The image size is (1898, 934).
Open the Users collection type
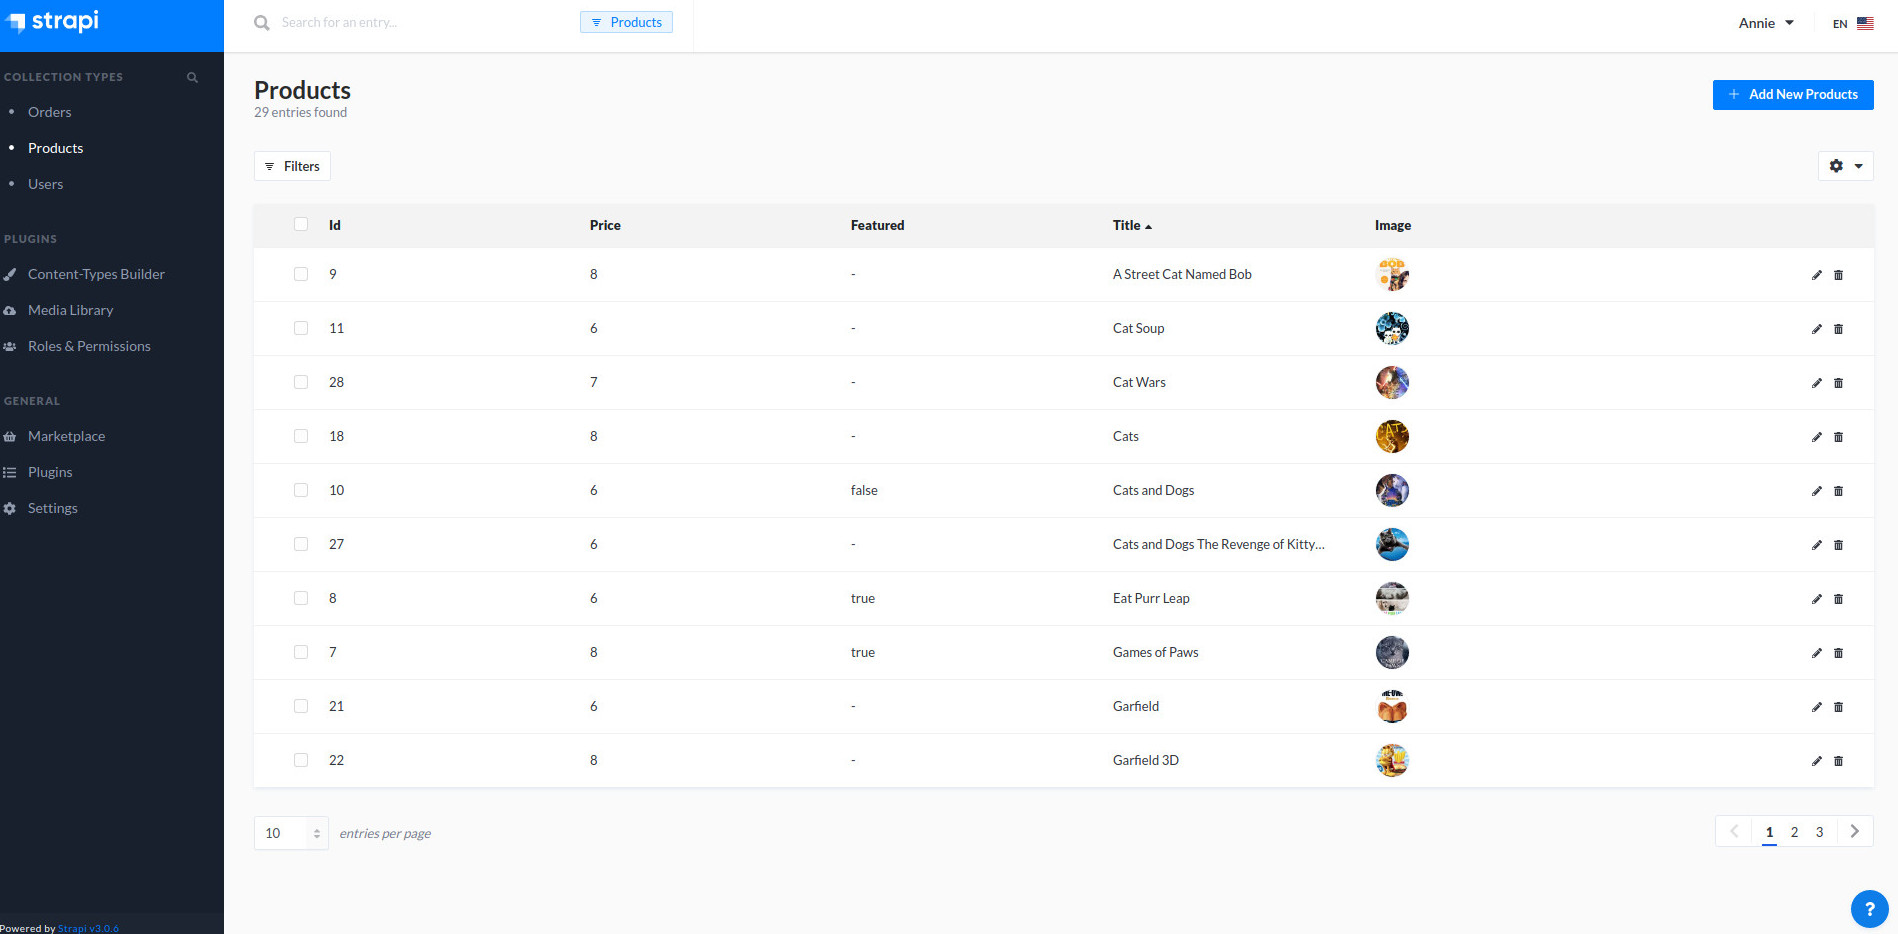tap(45, 184)
